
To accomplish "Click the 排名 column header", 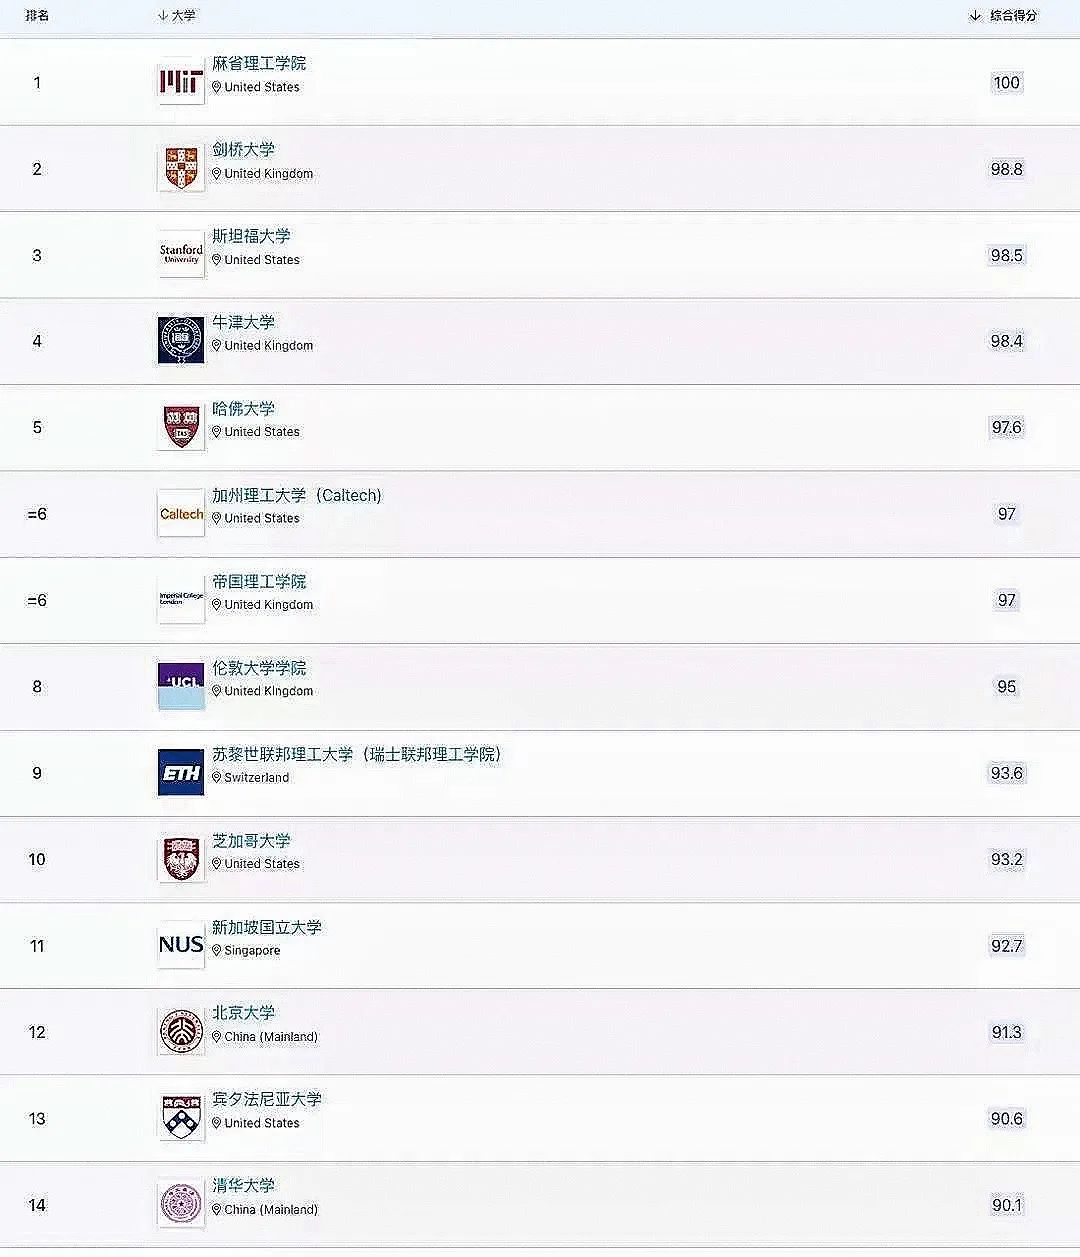I will click(38, 16).
